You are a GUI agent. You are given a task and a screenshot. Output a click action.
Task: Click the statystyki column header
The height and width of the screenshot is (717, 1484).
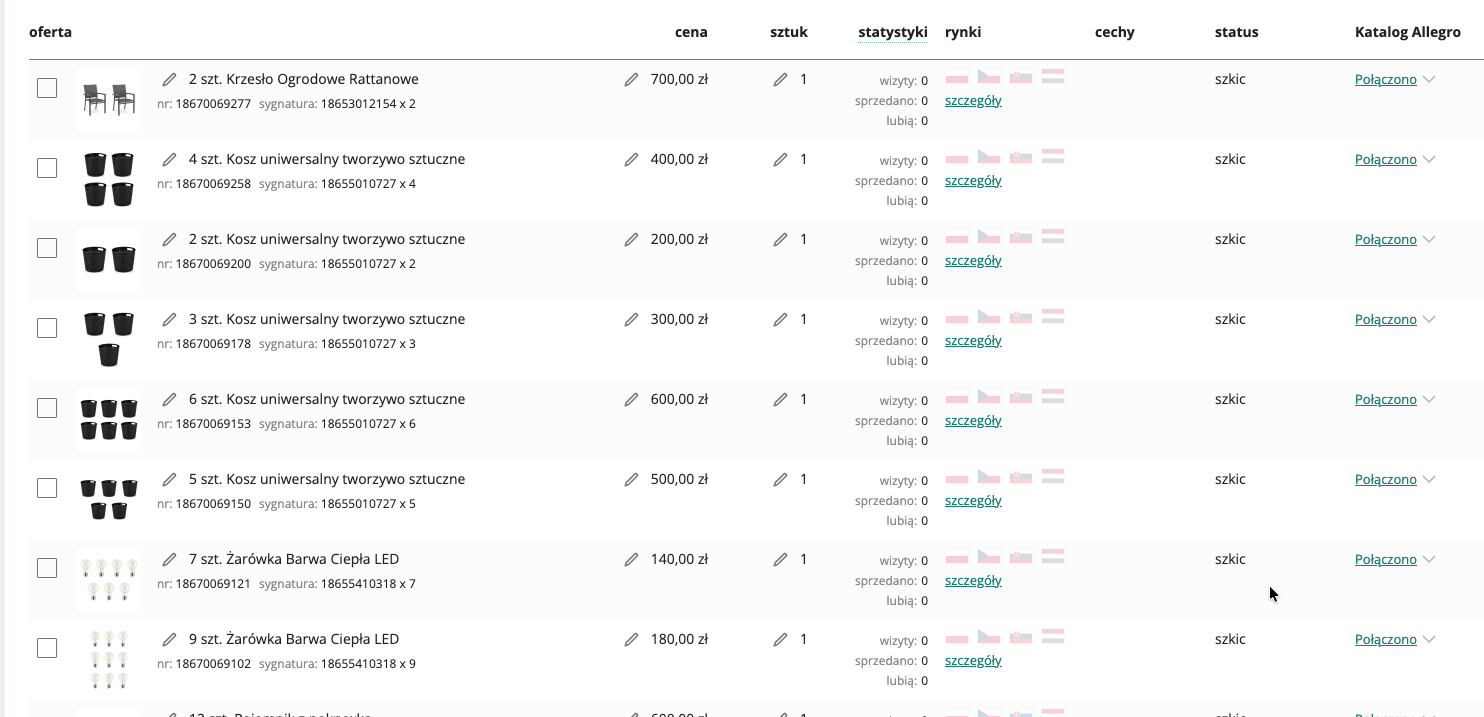[893, 32]
